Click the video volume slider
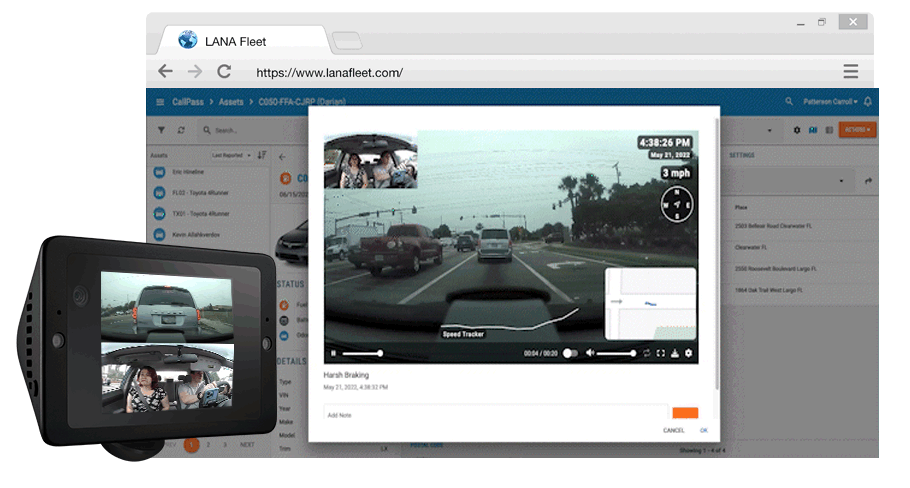Viewport: 910px width, 488px height. [616, 353]
